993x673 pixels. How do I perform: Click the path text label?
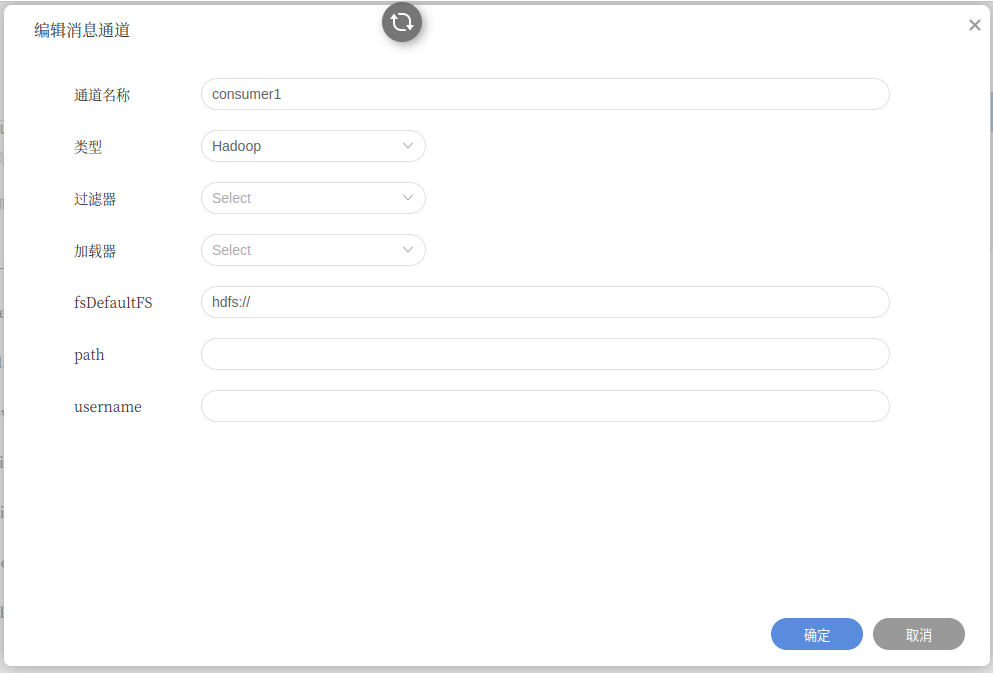pos(89,355)
